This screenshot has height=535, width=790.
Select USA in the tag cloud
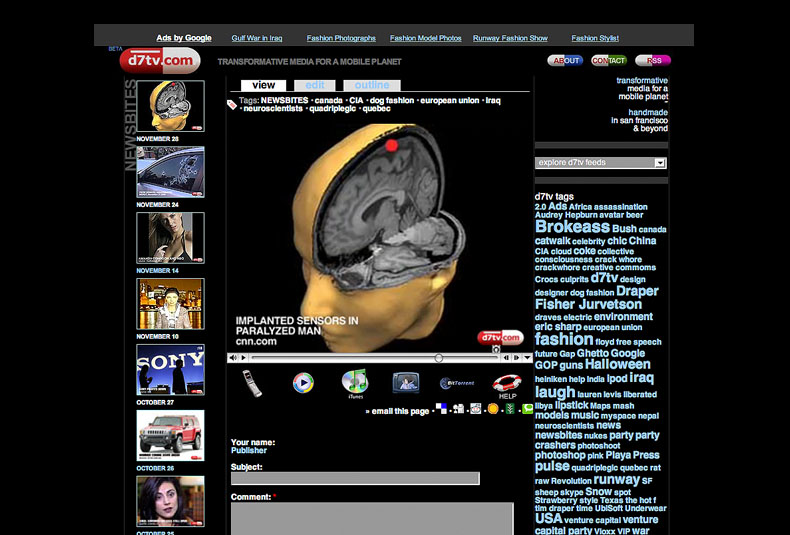548,519
